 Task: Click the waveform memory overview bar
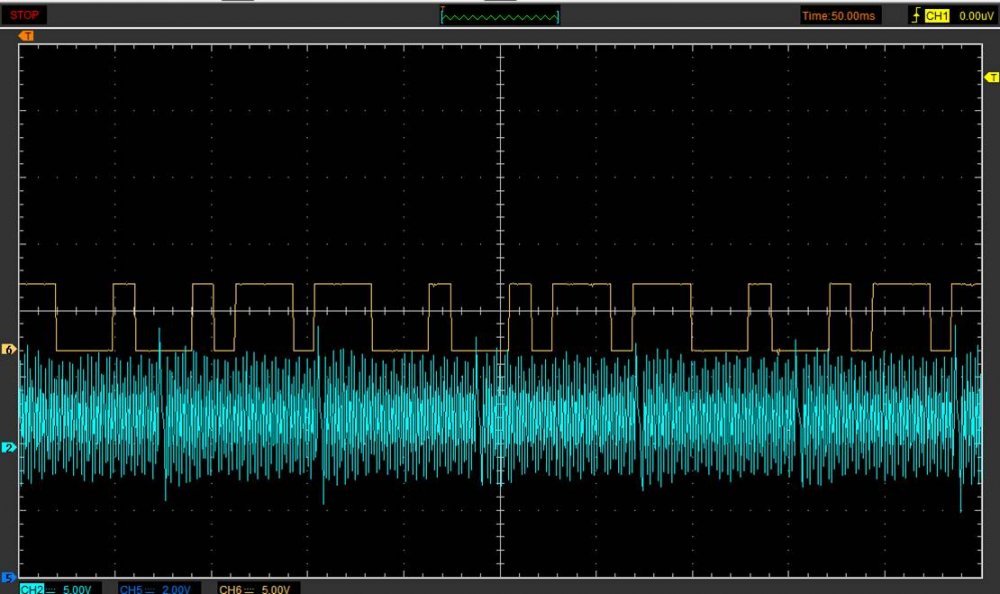tap(500, 16)
